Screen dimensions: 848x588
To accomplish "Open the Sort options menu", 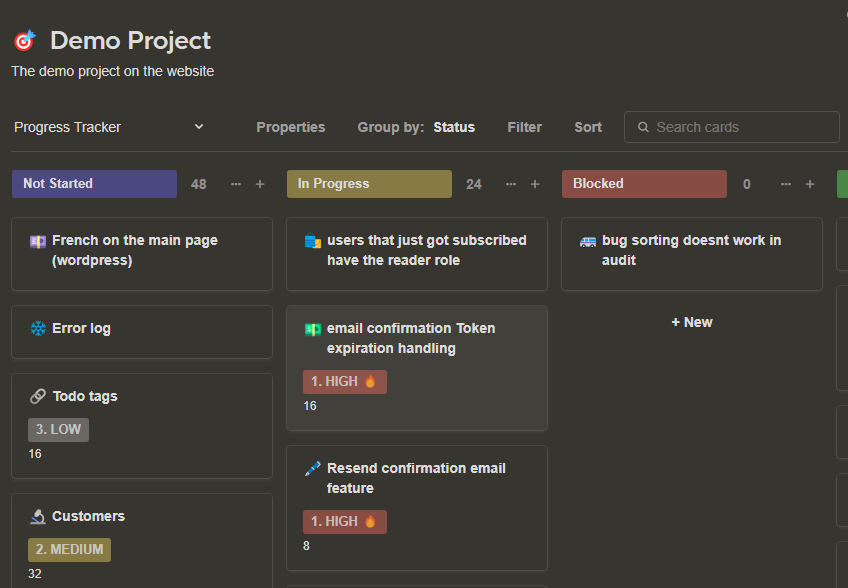I will click(588, 127).
